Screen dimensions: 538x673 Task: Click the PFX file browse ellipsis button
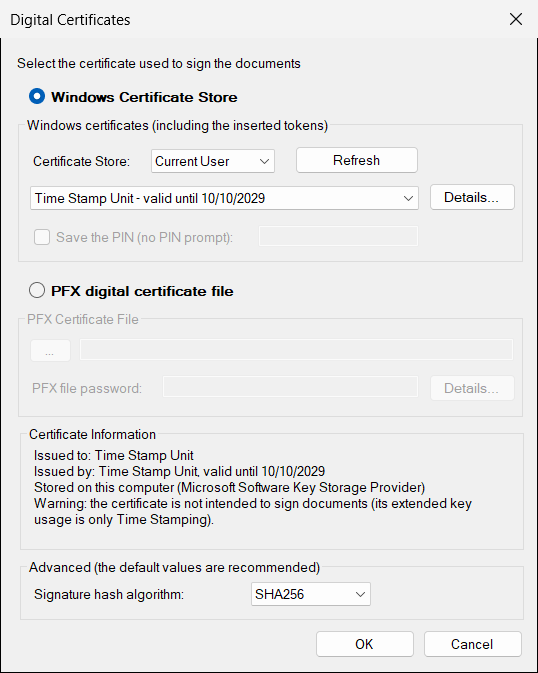50,351
